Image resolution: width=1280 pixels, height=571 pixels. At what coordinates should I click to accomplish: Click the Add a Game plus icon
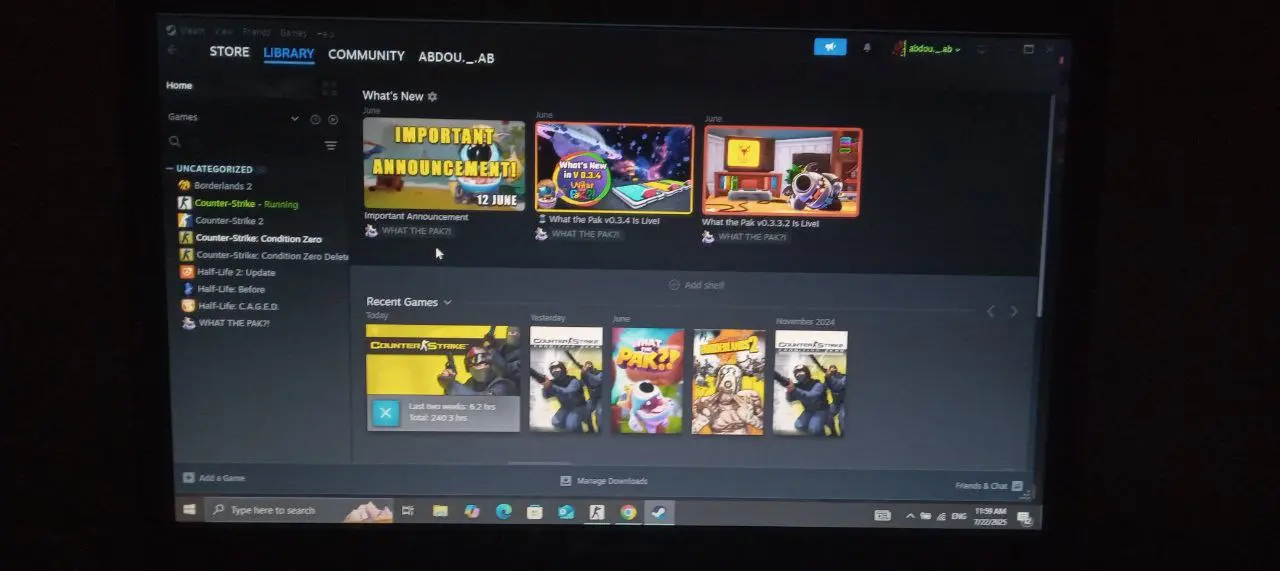[188, 478]
